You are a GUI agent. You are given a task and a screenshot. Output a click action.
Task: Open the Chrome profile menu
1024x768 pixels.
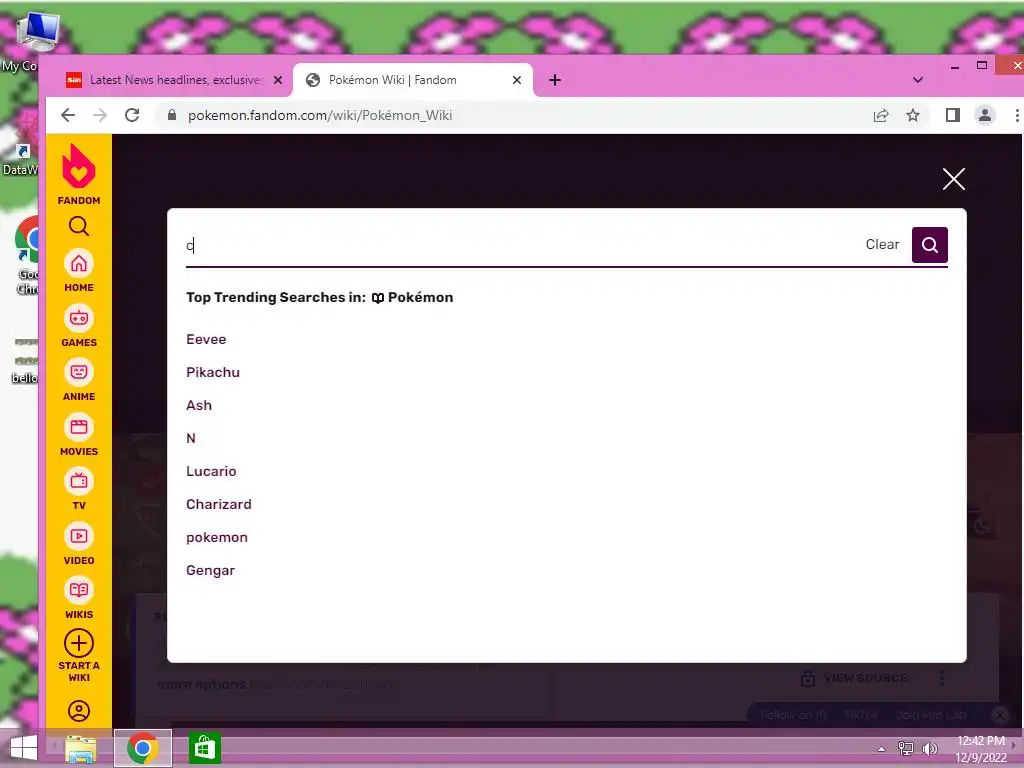coord(985,116)
